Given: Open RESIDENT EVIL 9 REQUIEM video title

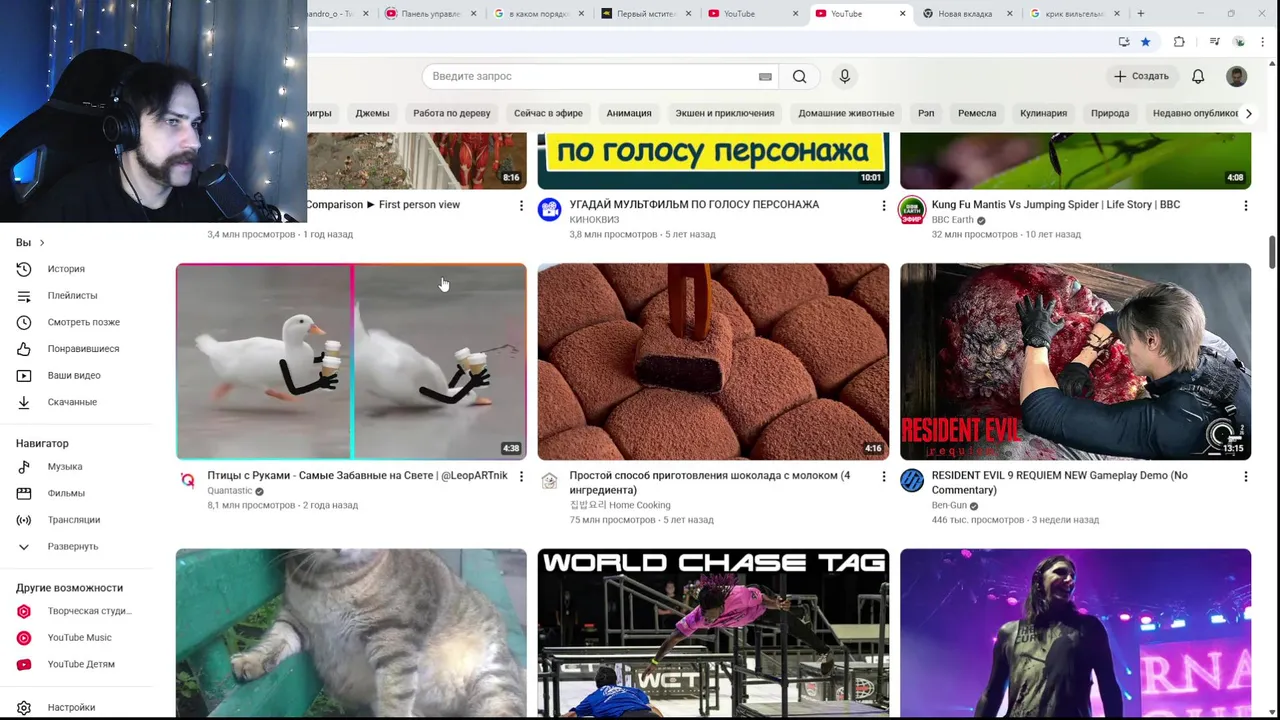Looking at the screenshot, I should (x=1060, y=483).
